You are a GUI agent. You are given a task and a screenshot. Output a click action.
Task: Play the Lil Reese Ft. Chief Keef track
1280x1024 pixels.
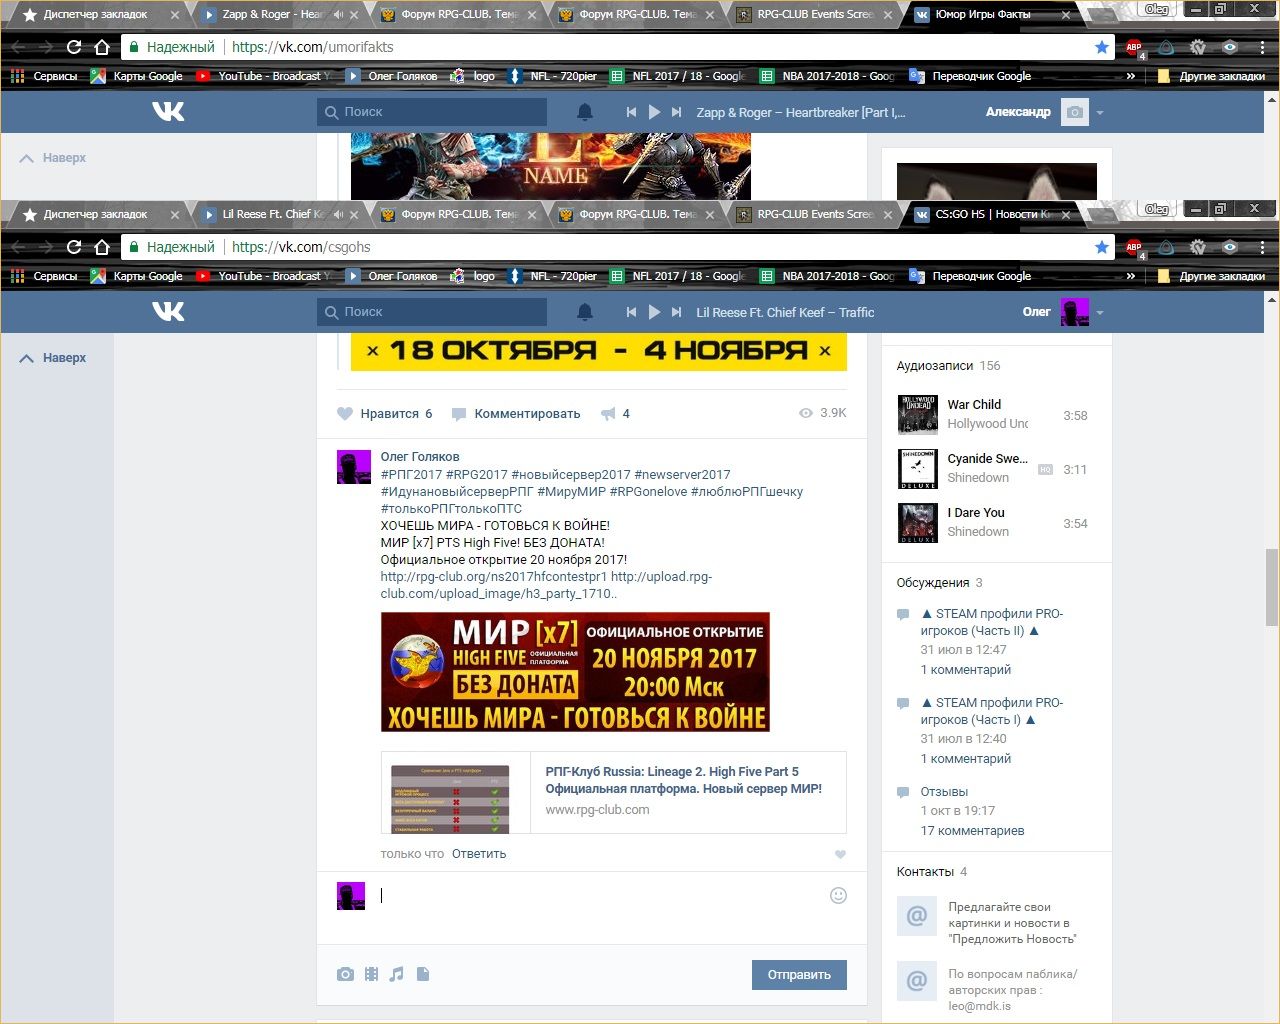point(654,312)
